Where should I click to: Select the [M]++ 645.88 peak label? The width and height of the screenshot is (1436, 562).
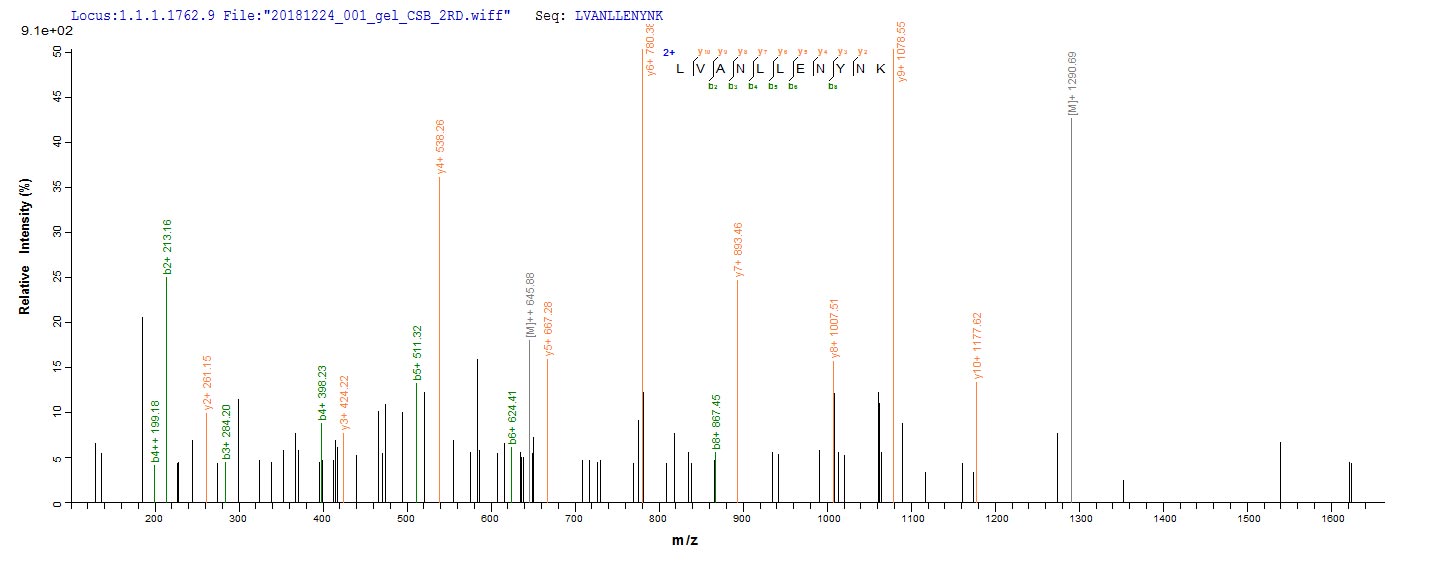[x=531, y=305]
